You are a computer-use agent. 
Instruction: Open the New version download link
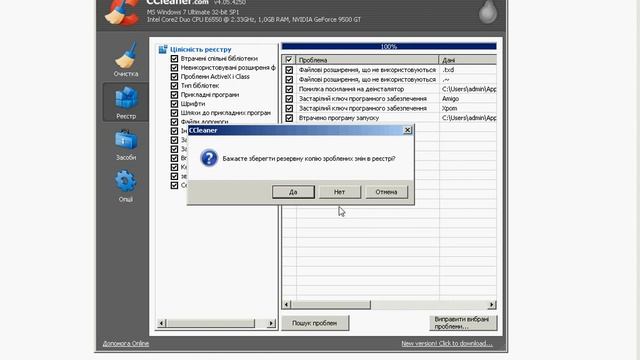[x=447, y=344]
